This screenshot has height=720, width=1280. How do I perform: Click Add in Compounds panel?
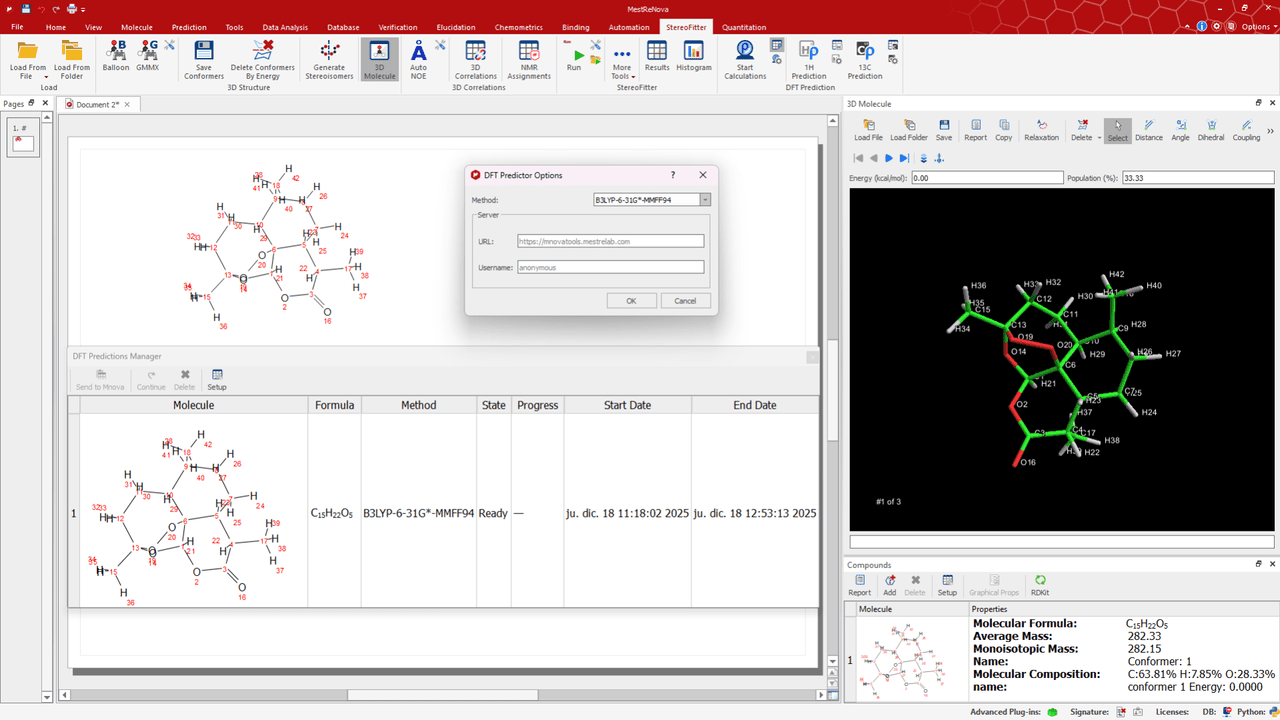890,585
